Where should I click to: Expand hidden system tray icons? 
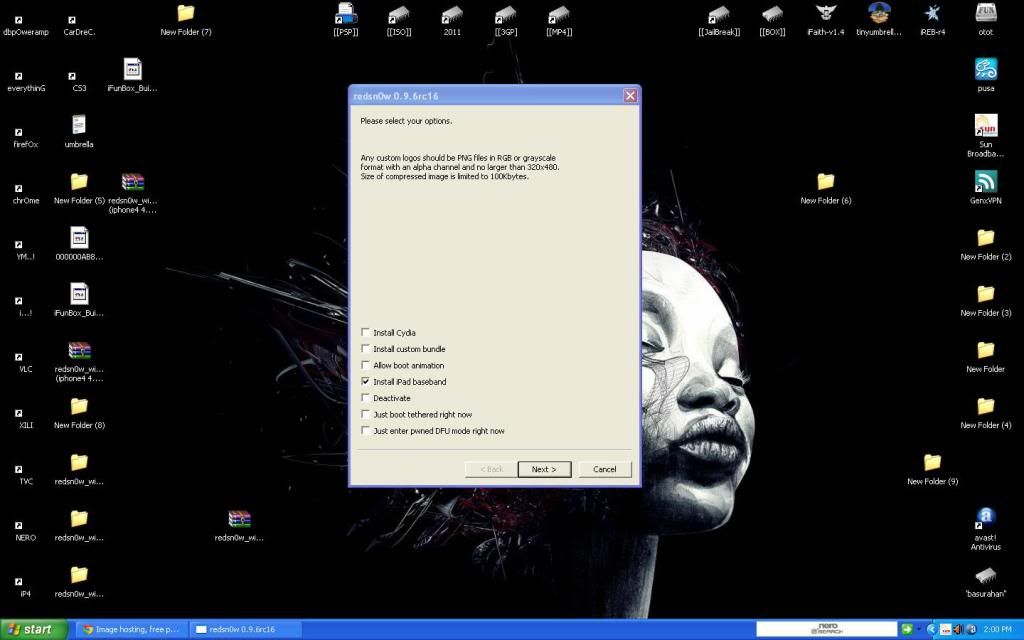pyautogui.click(x=932, y=630)
